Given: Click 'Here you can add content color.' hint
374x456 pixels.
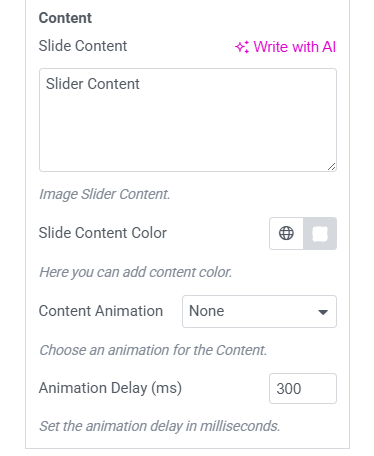Looking at the screenshot, I should 136,272.
